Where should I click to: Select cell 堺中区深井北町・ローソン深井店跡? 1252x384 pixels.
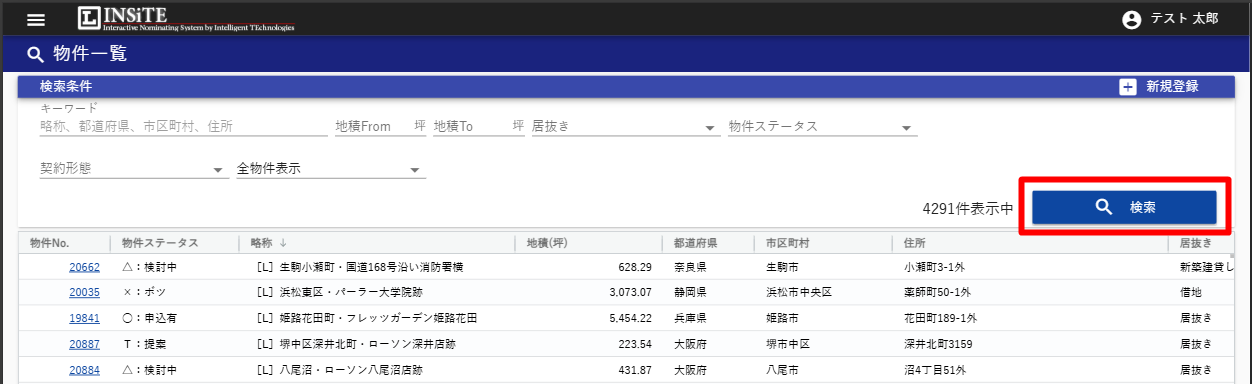pyautogui.click(x=355, y=344)
